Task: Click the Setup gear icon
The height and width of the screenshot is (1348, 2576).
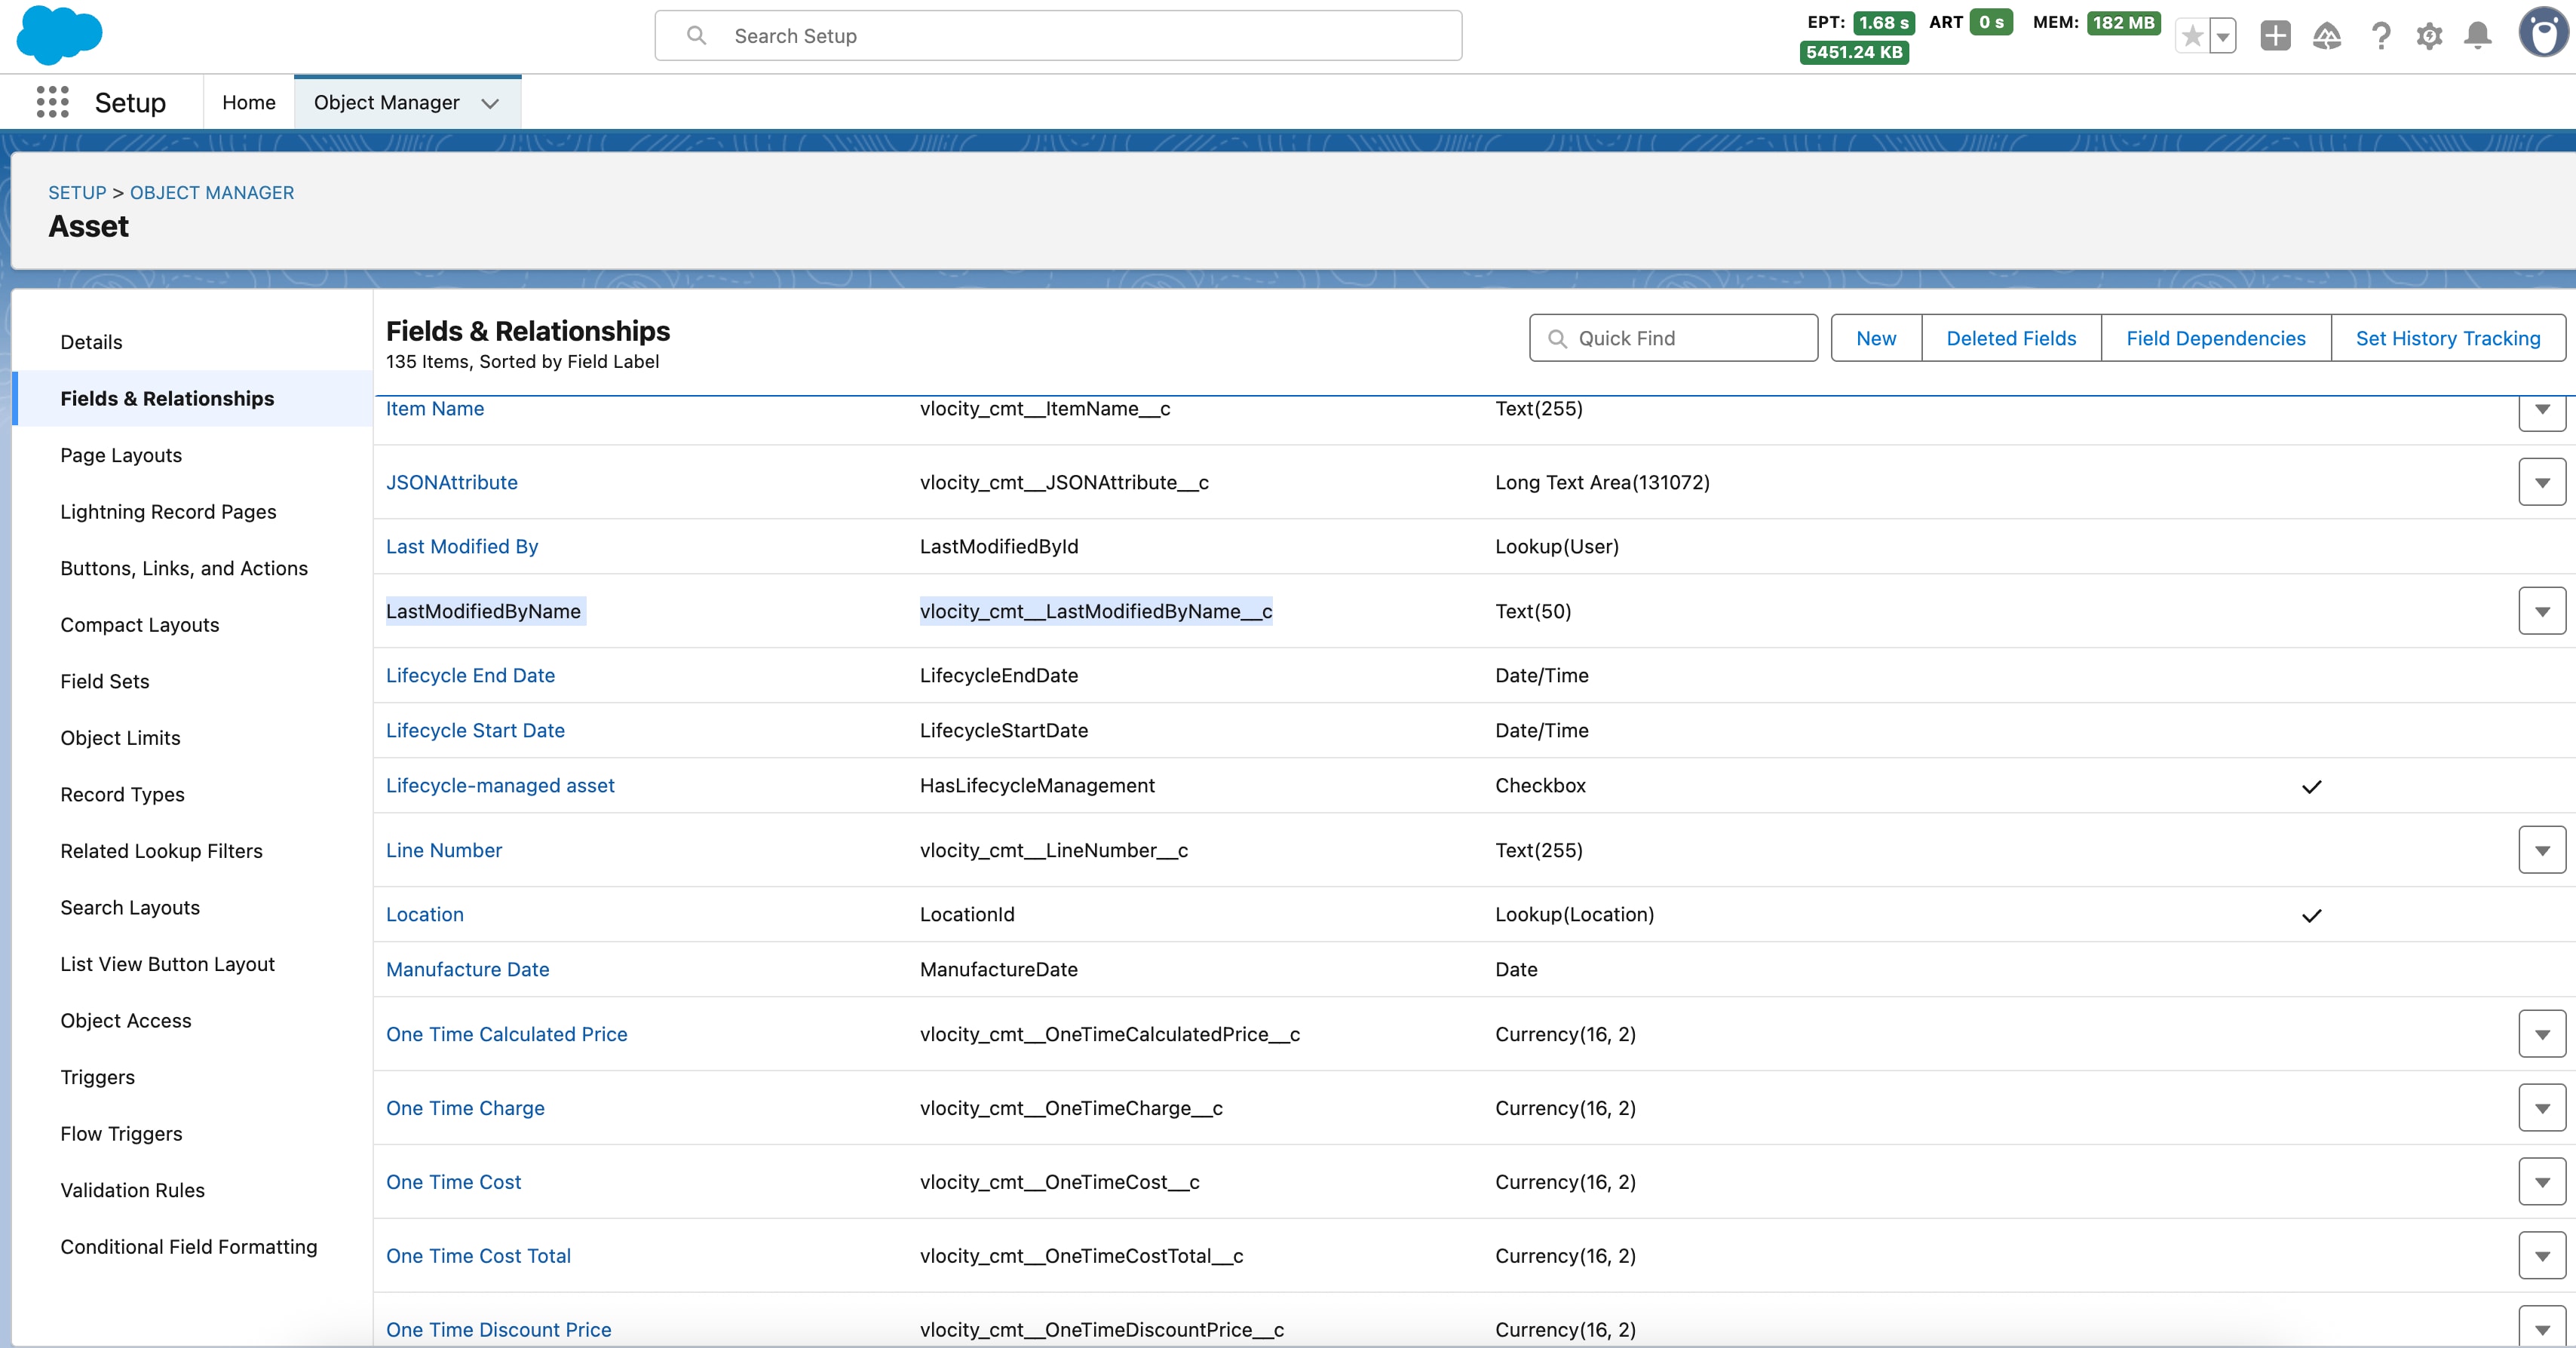Action: (2429, 37)
